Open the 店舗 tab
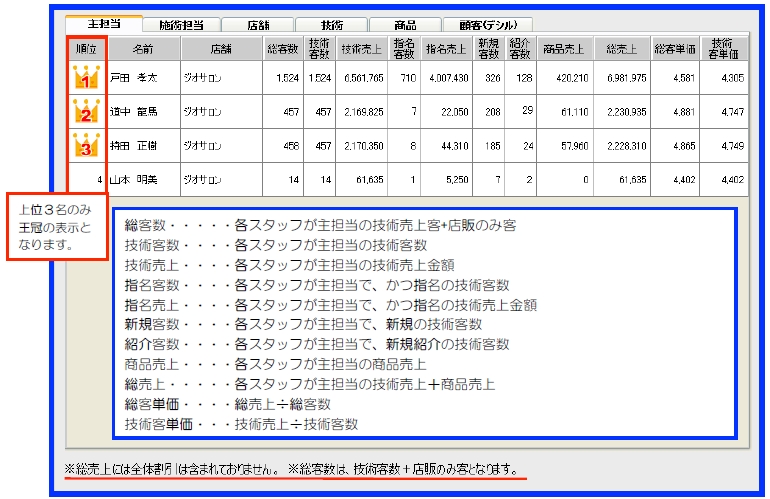Screen dimensions: 770x499 pyautogui.click(x=255, y=24)
